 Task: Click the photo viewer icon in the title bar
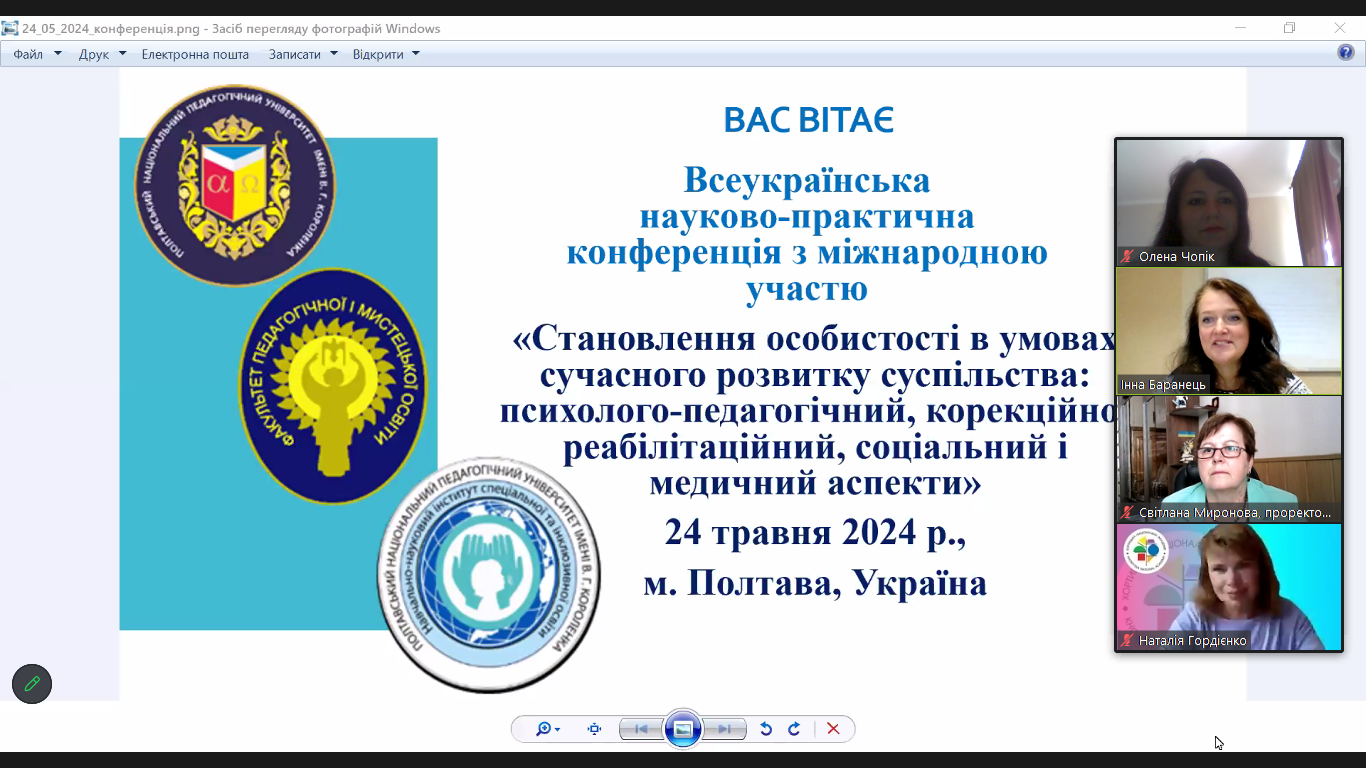(x=10, y=28)
